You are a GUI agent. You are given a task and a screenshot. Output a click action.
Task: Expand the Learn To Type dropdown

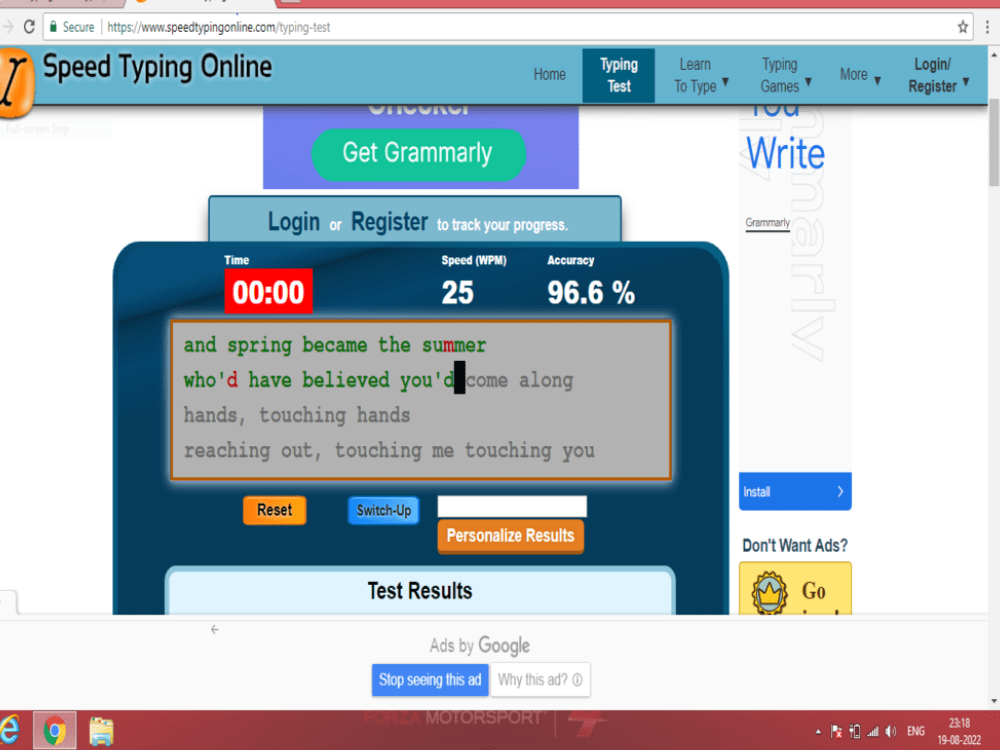coord(702,75)
